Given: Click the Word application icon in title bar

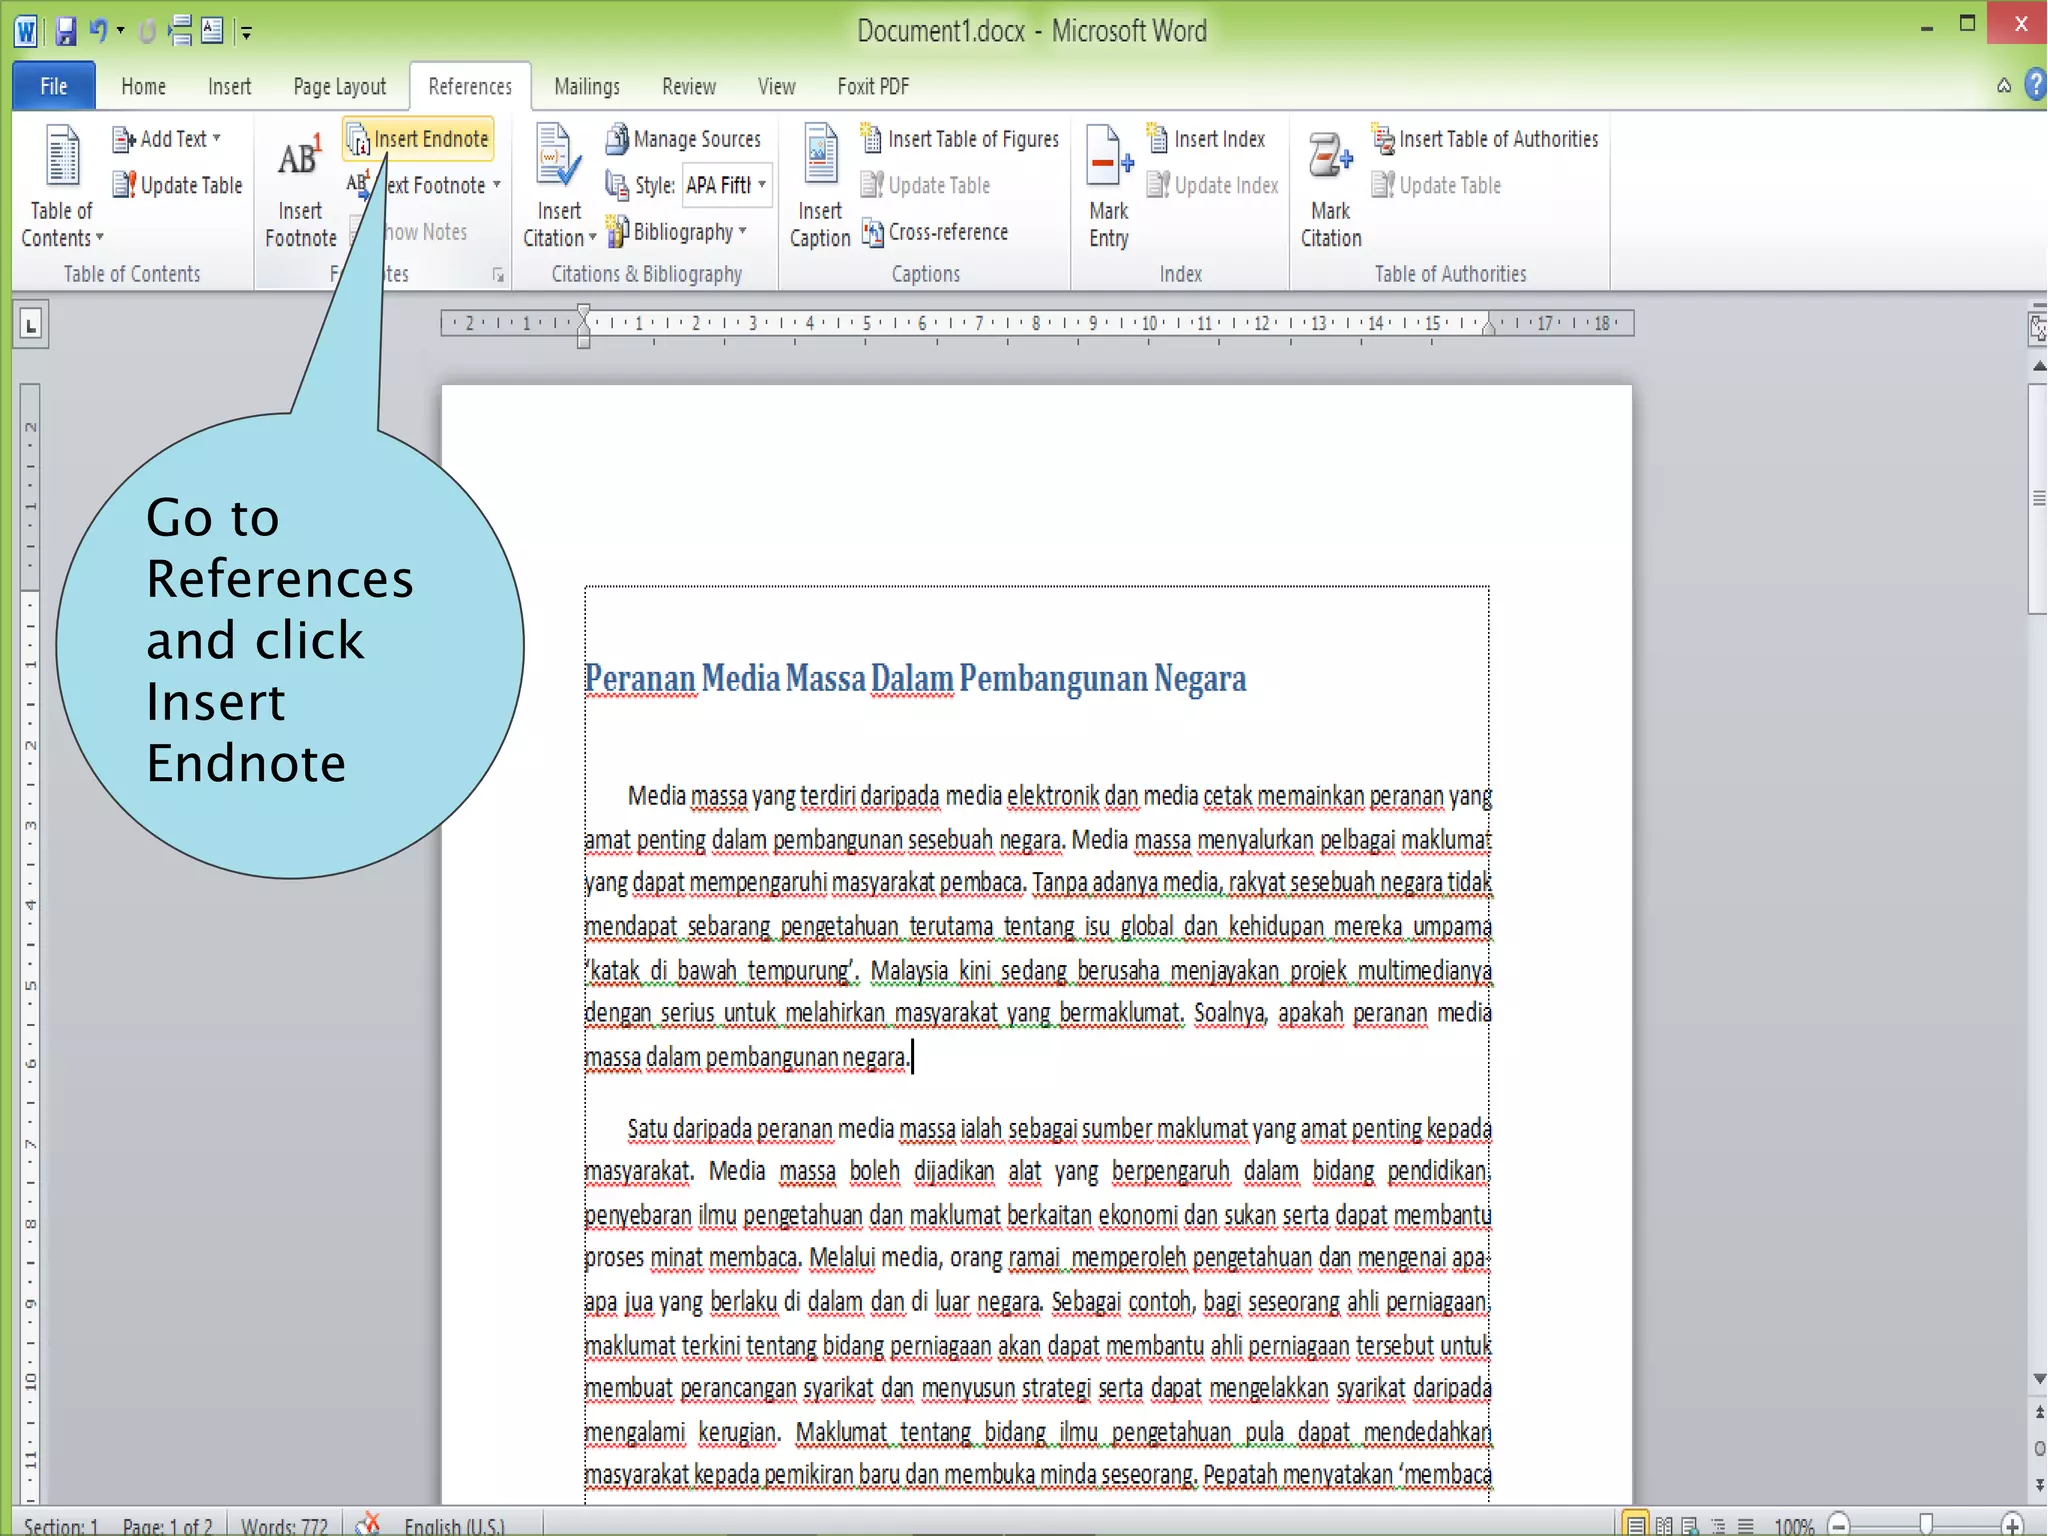Looking at the screenshot, I should pos(26,31).
